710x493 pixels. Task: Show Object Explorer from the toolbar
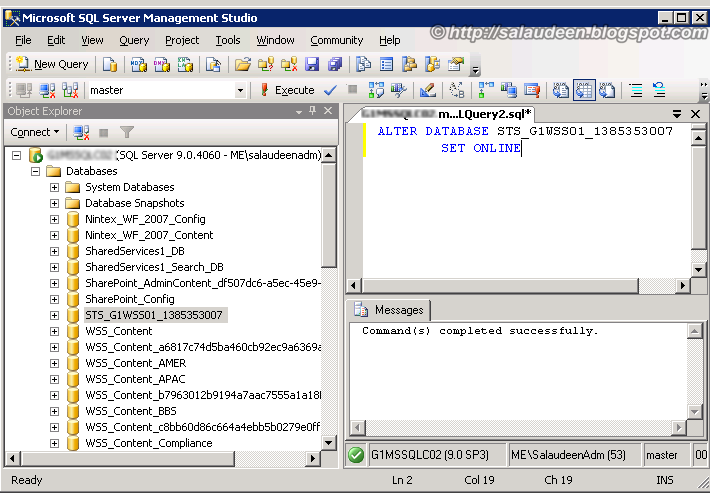pos(409,65)
